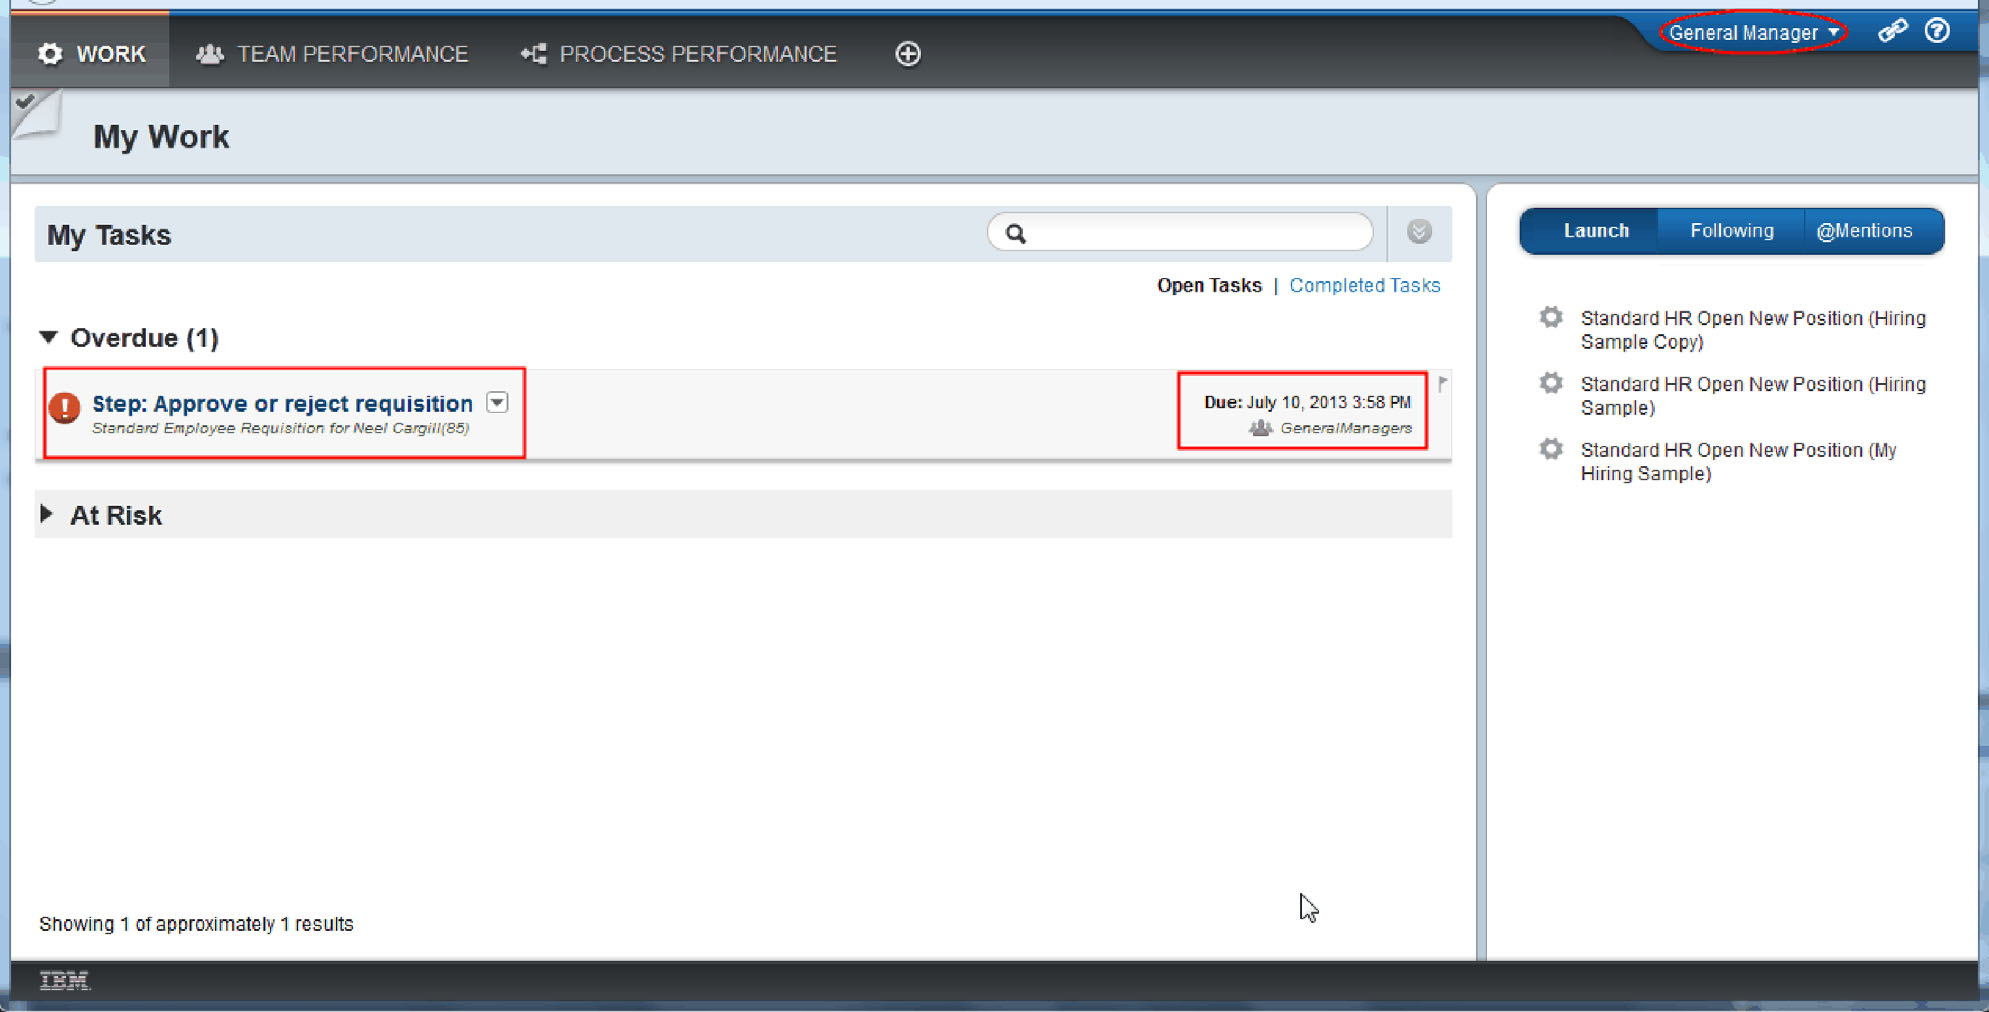1989x1012 pixels.
Task: Open the task actions dropdown arrow
Action: coord(497,402)
